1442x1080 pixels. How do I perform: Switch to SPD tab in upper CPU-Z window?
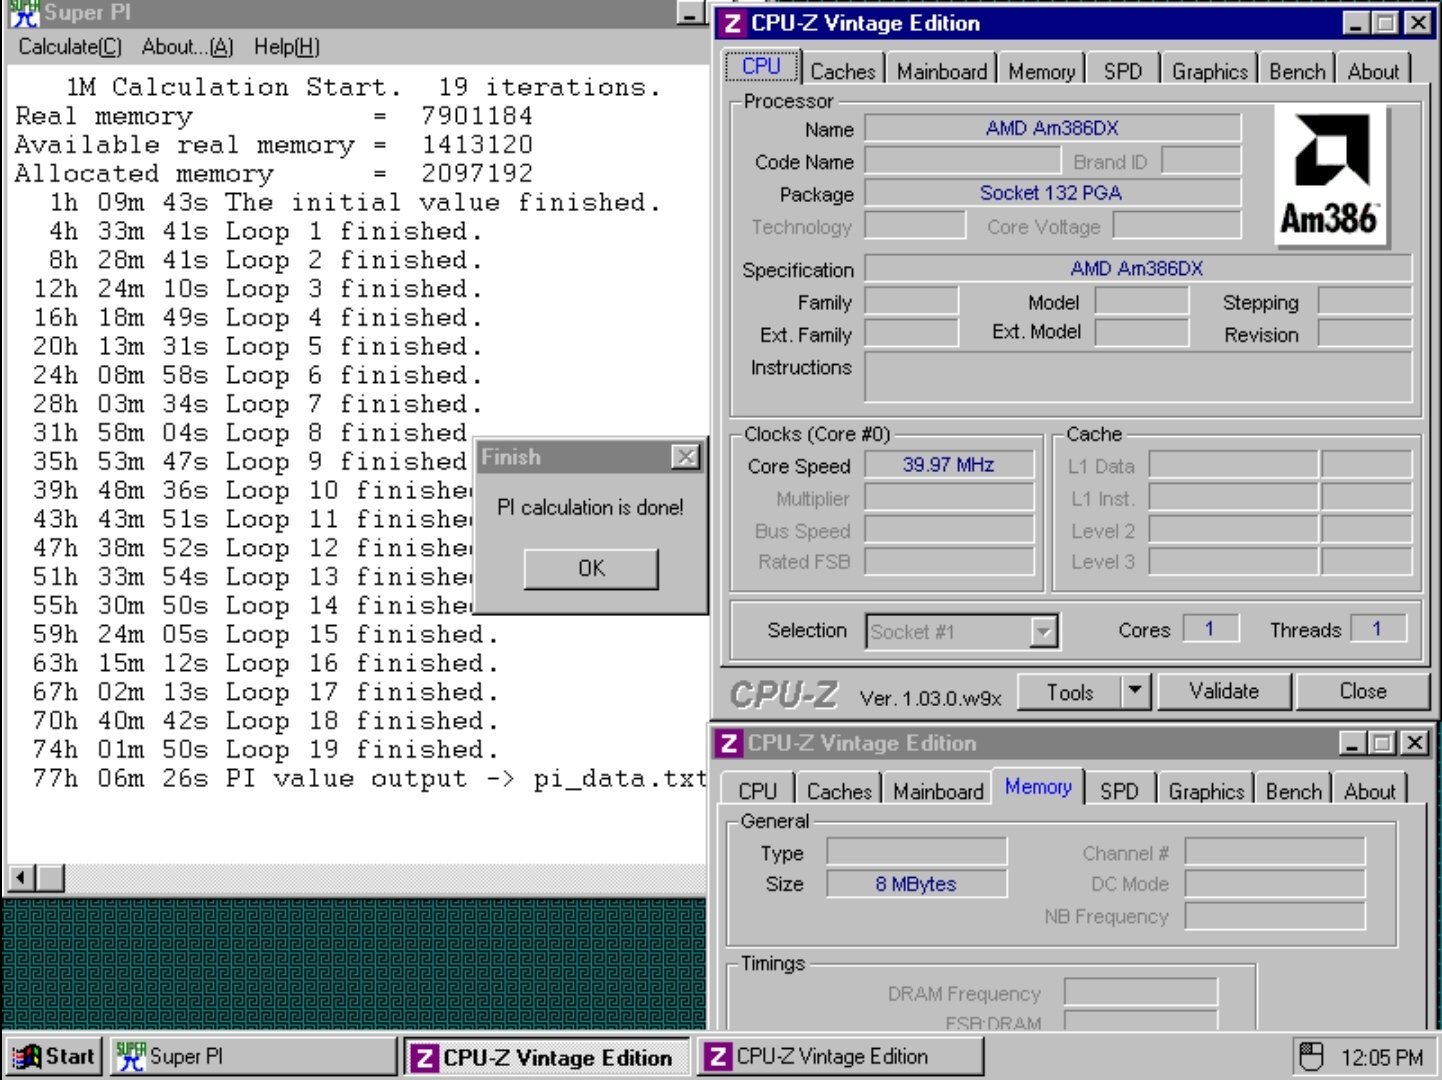point(1123,71)
